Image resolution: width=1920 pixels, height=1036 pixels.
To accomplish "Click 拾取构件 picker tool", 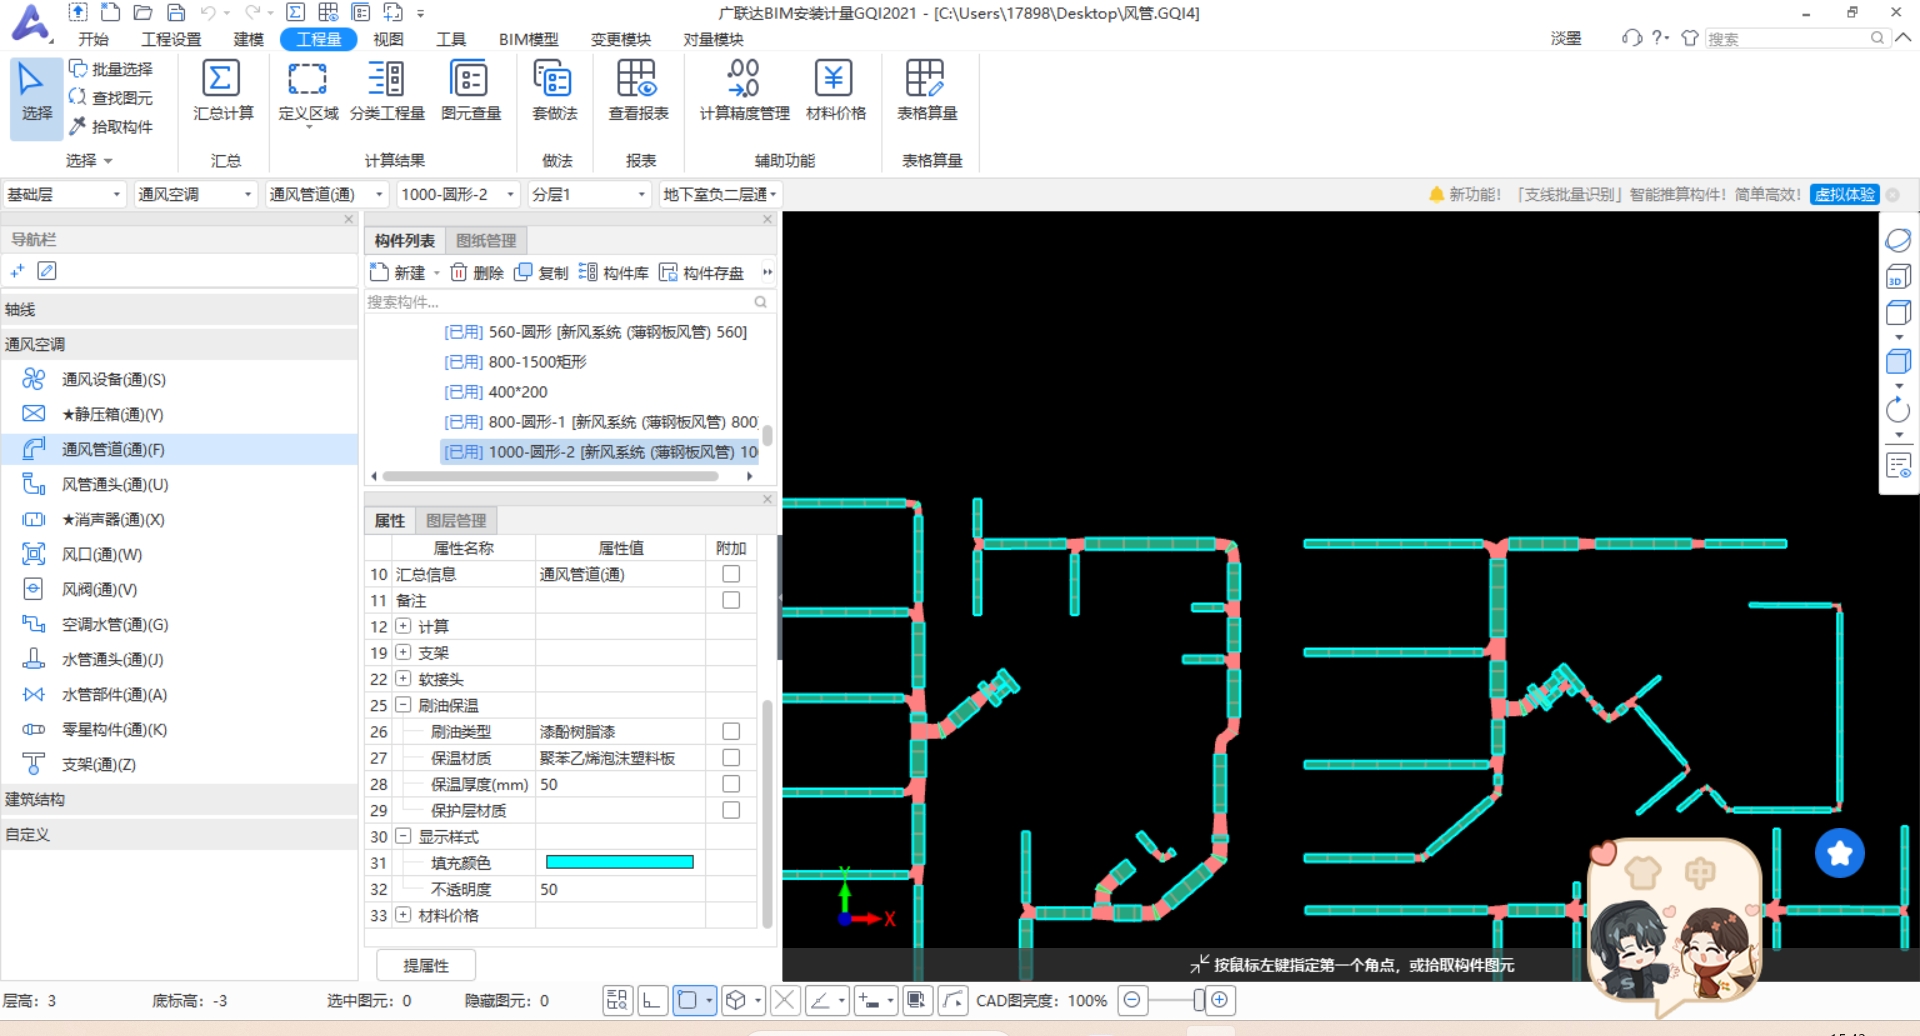I will tap(111, 126).
